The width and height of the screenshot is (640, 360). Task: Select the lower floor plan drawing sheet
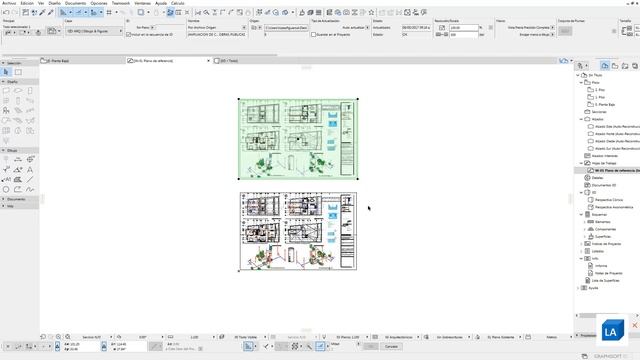(x=298, y=231)
